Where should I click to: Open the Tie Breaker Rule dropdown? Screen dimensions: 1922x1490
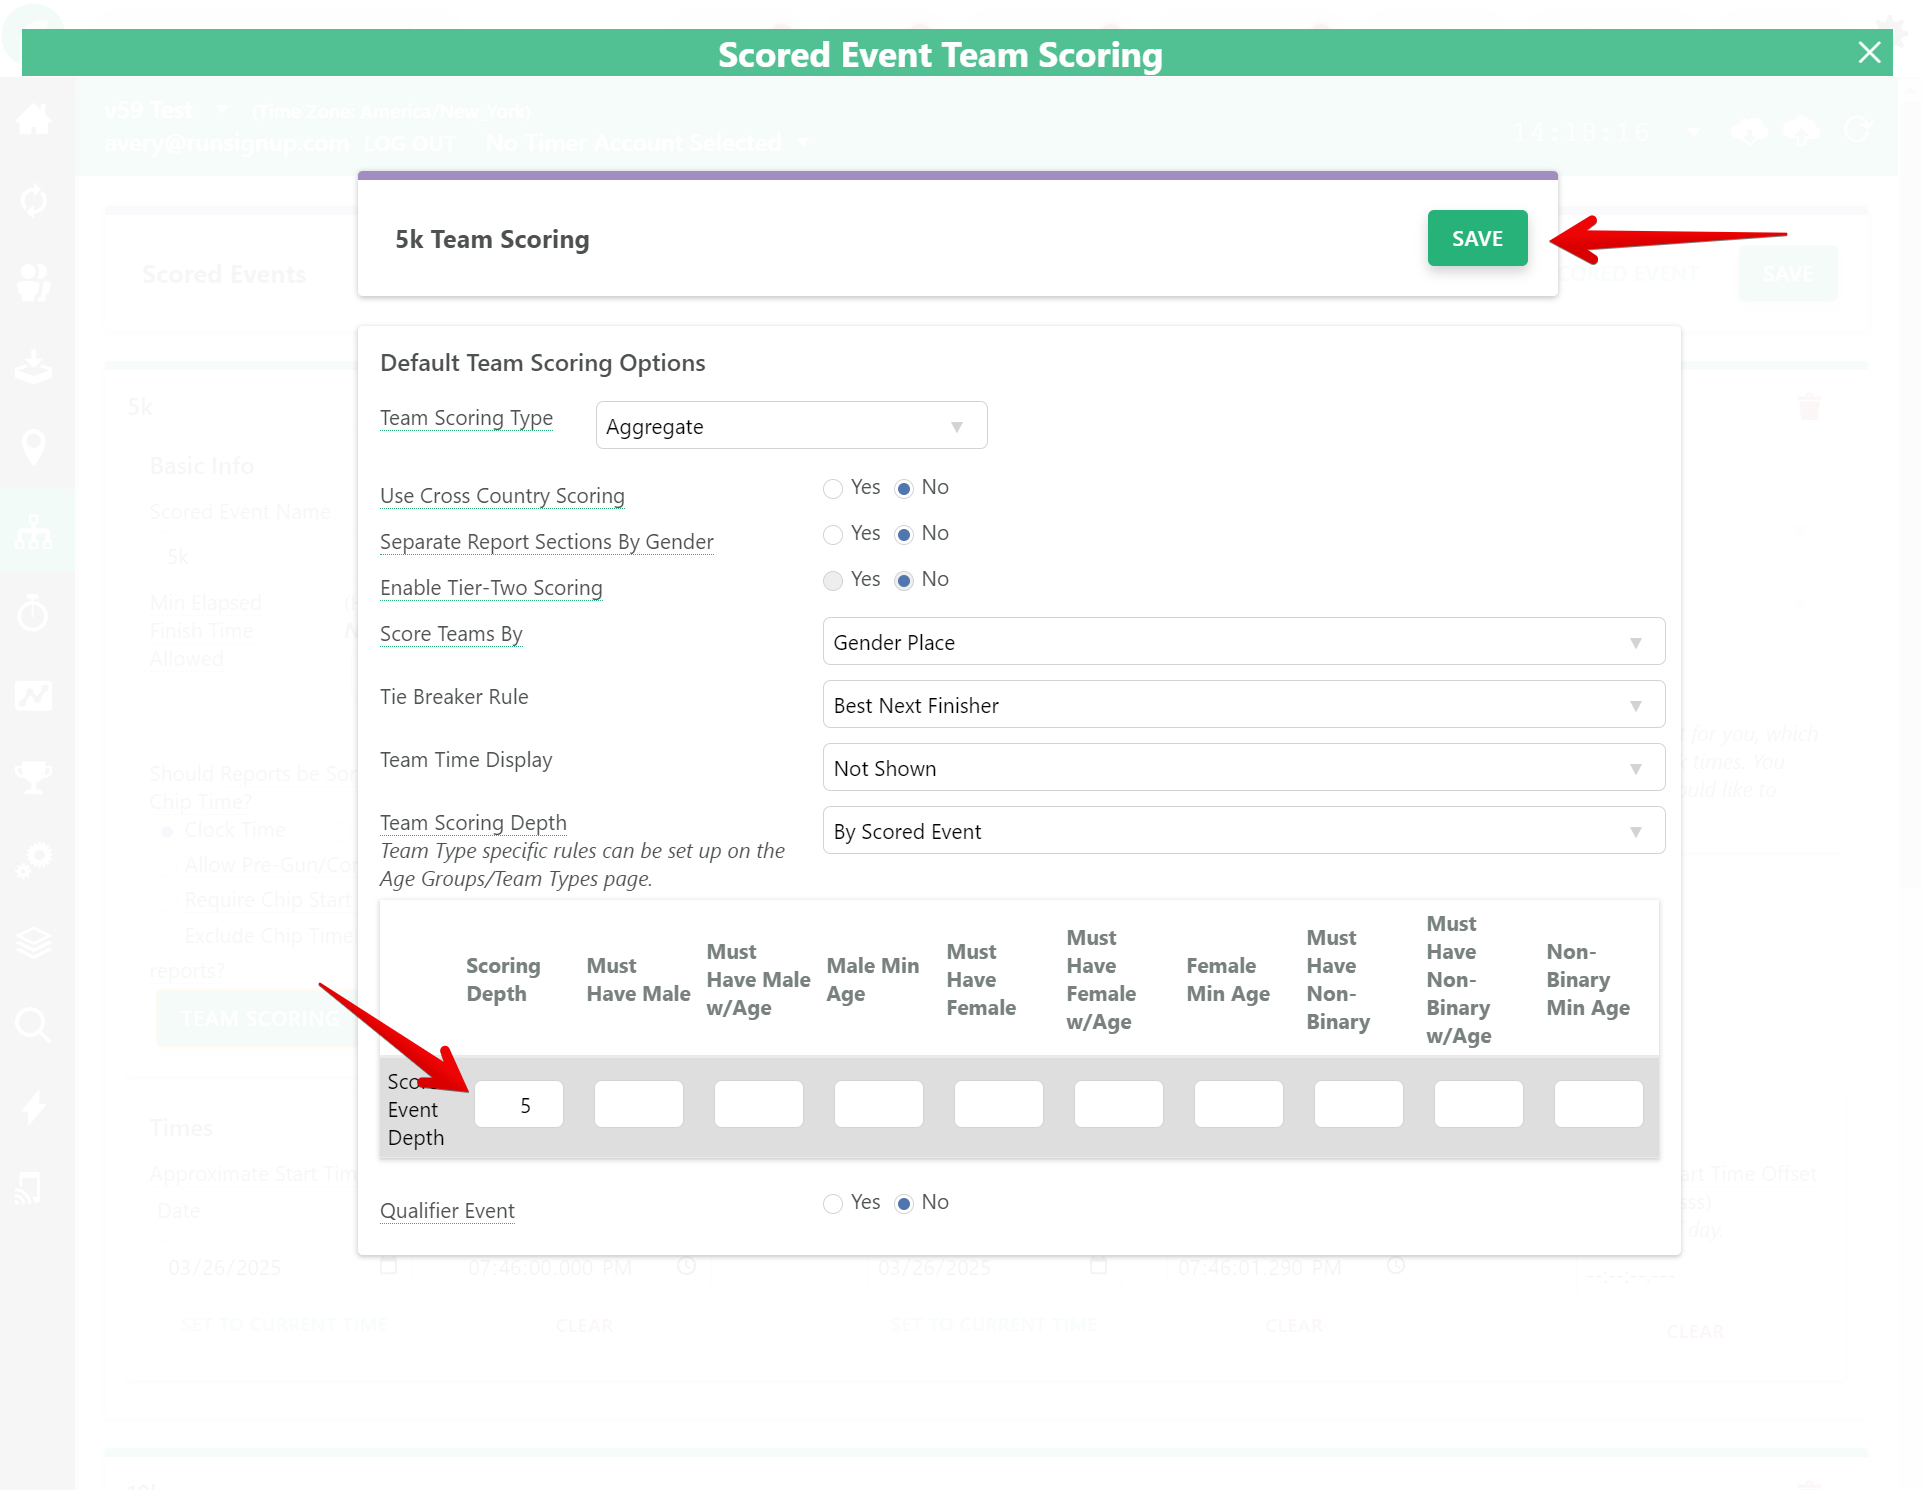1243,705
